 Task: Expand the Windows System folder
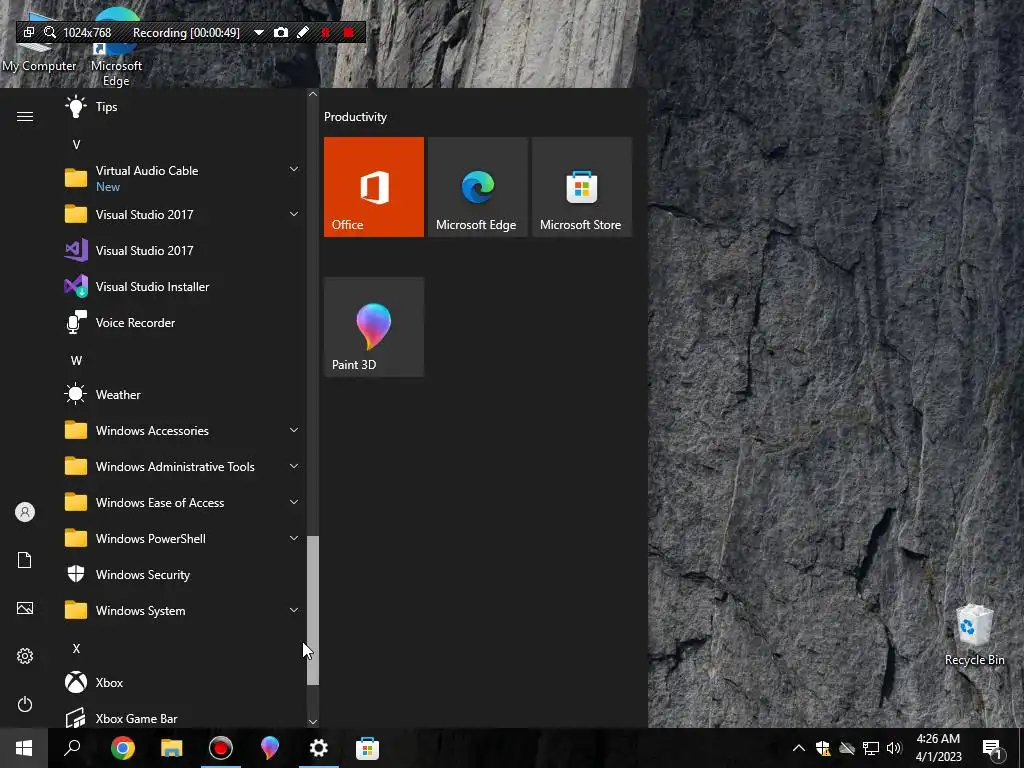(x=294, y=610)
